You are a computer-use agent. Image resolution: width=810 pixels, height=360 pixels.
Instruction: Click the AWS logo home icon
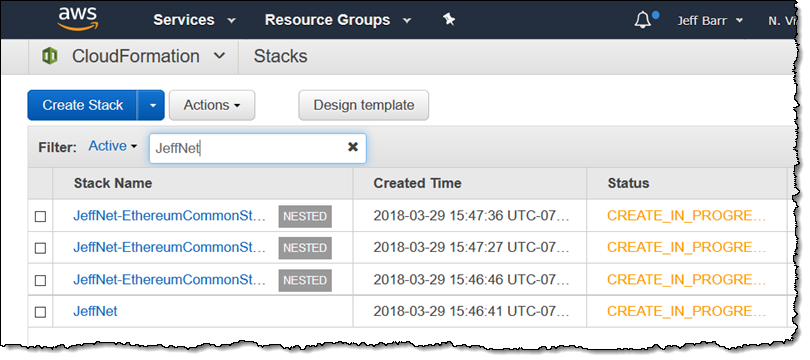pyautogui.click(x=78, y=19)
